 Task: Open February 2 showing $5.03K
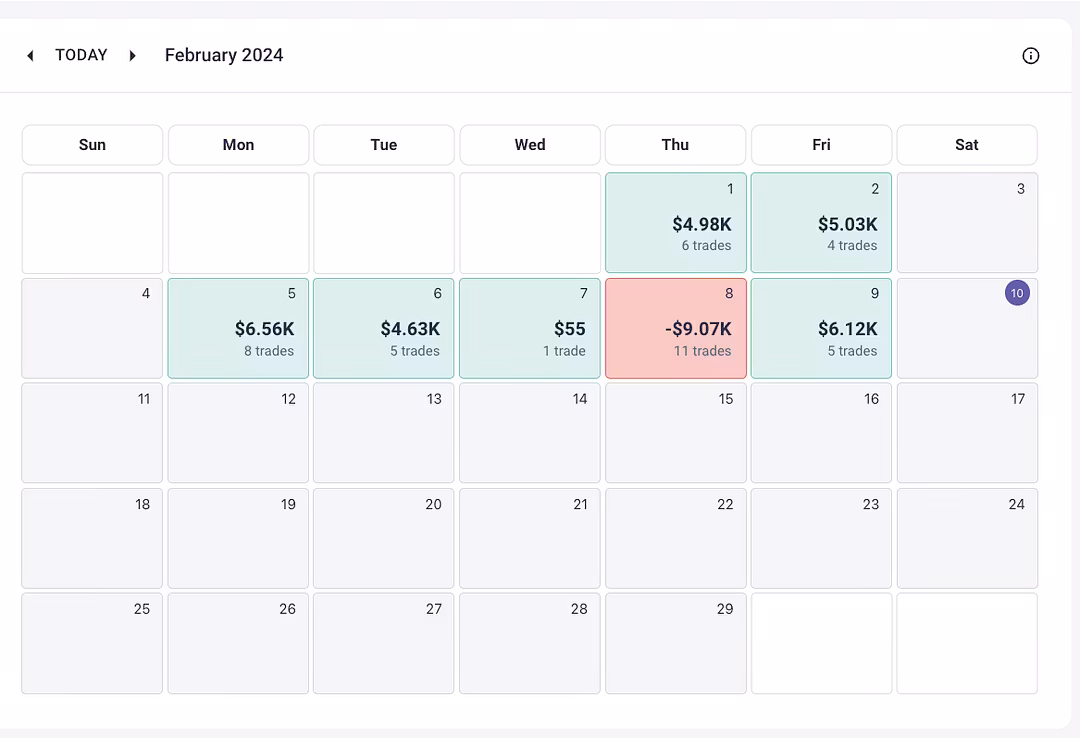click(821, 223)
